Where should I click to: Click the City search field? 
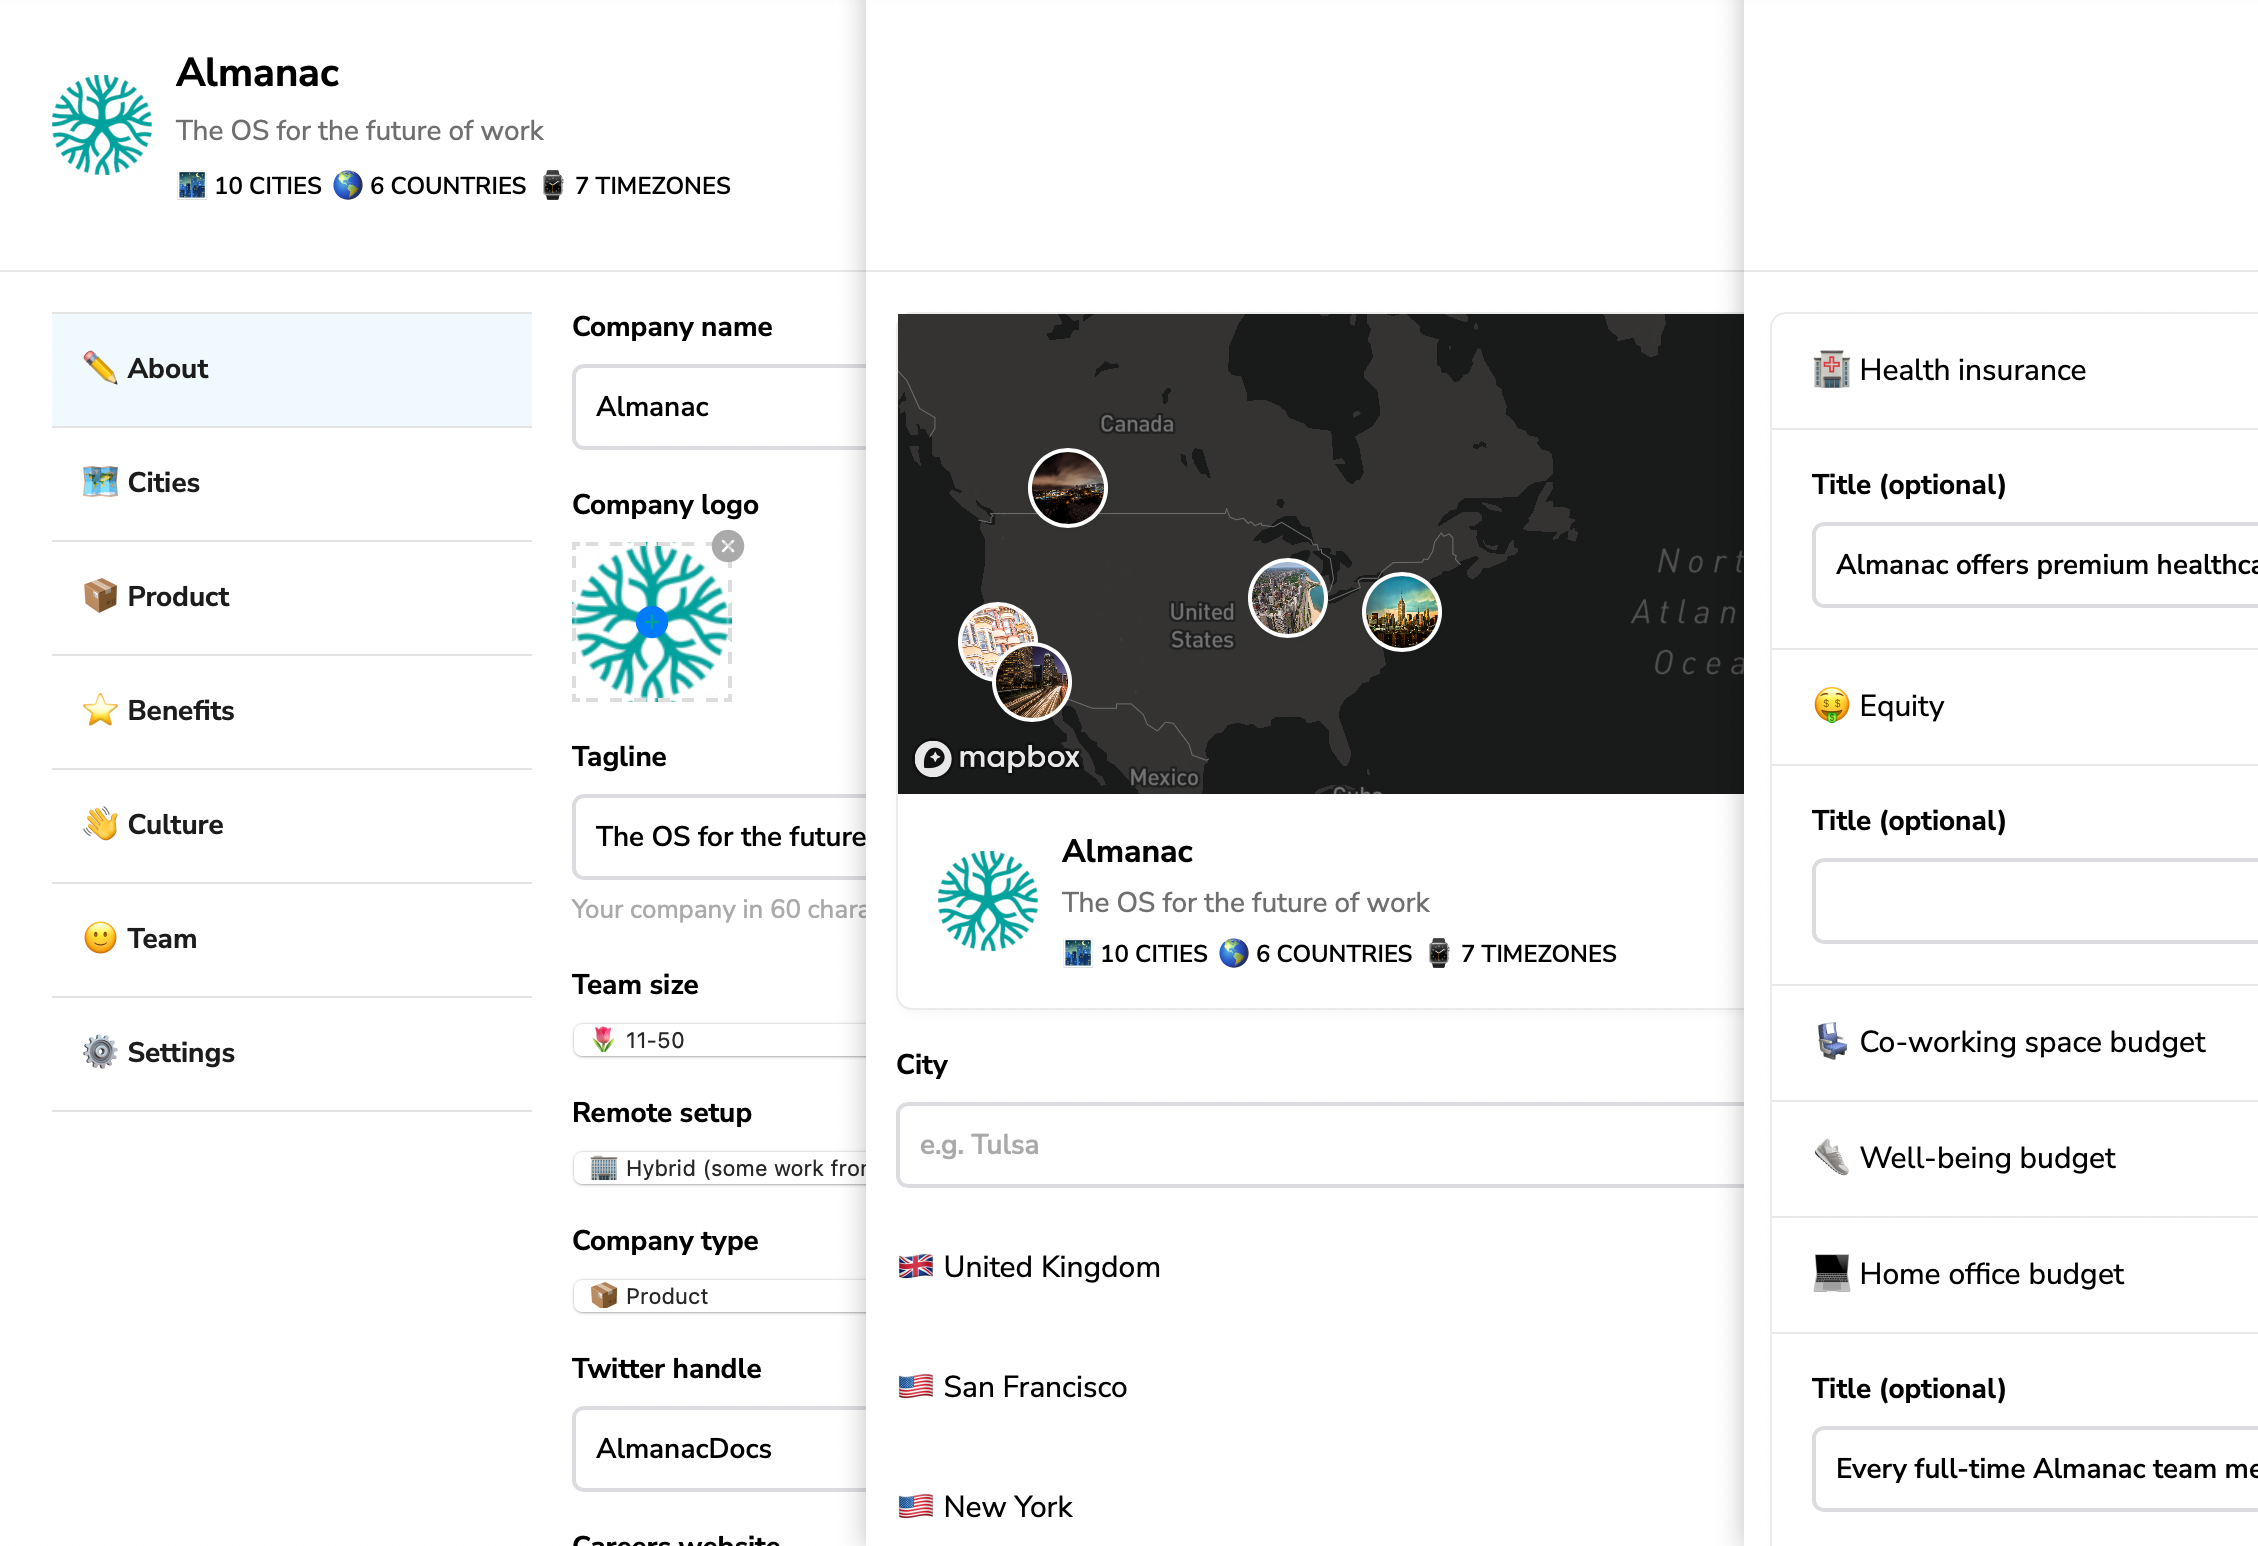pyautogui.click(x=1320, y=1145)
